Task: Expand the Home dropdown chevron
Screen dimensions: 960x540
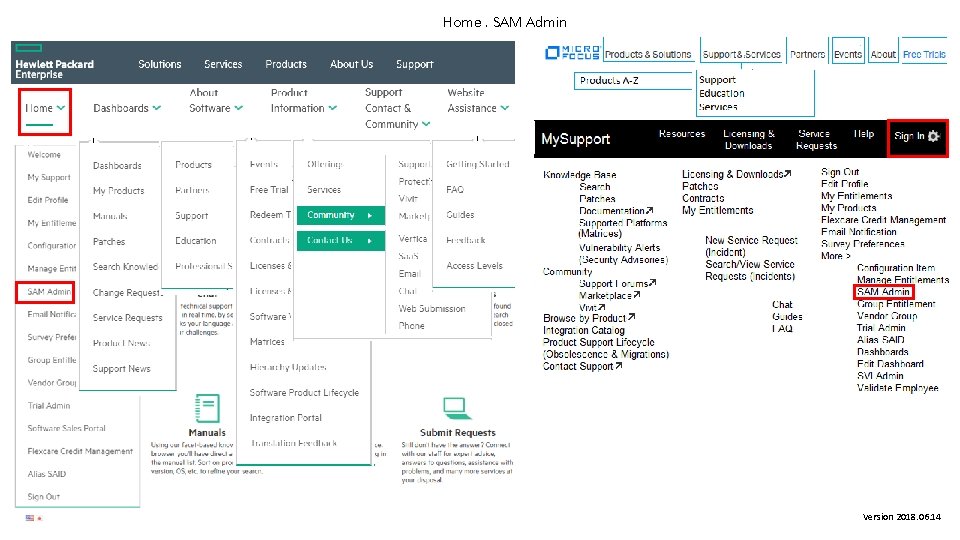Action: click(x=61, y=108)
